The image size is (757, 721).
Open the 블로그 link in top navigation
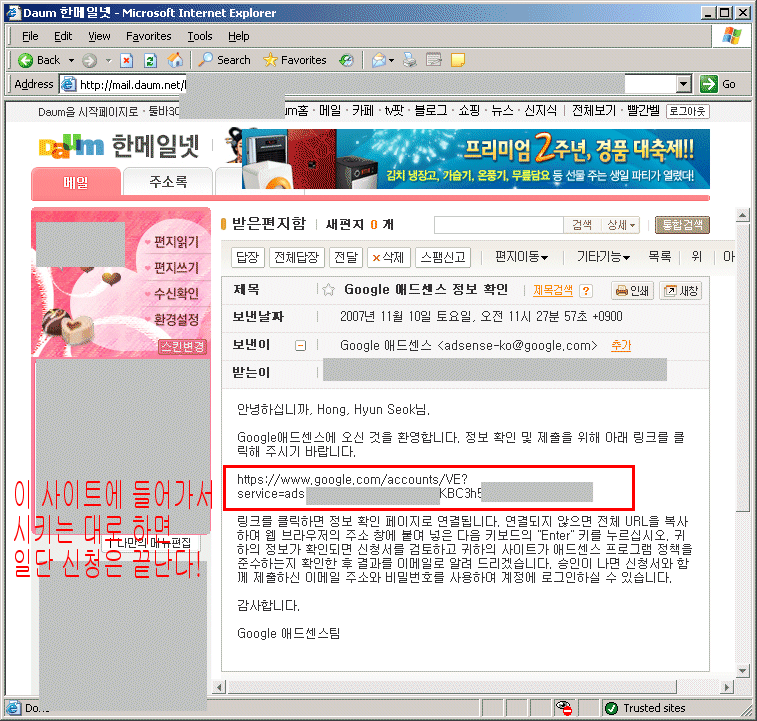tap(431, 111)
